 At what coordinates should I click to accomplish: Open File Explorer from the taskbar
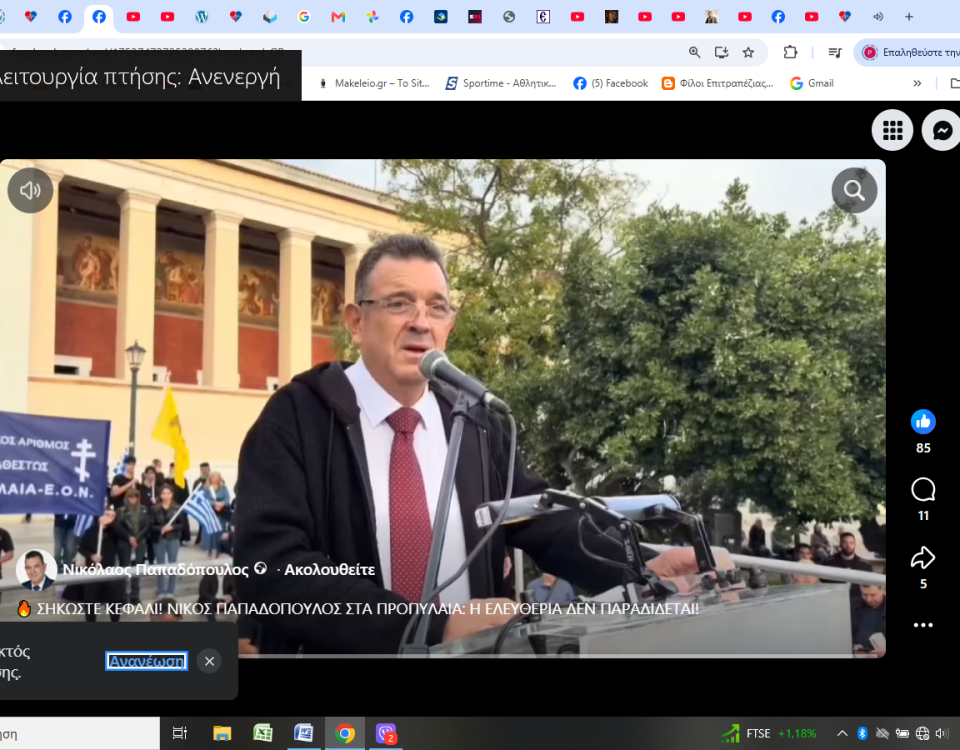(222, 733)
